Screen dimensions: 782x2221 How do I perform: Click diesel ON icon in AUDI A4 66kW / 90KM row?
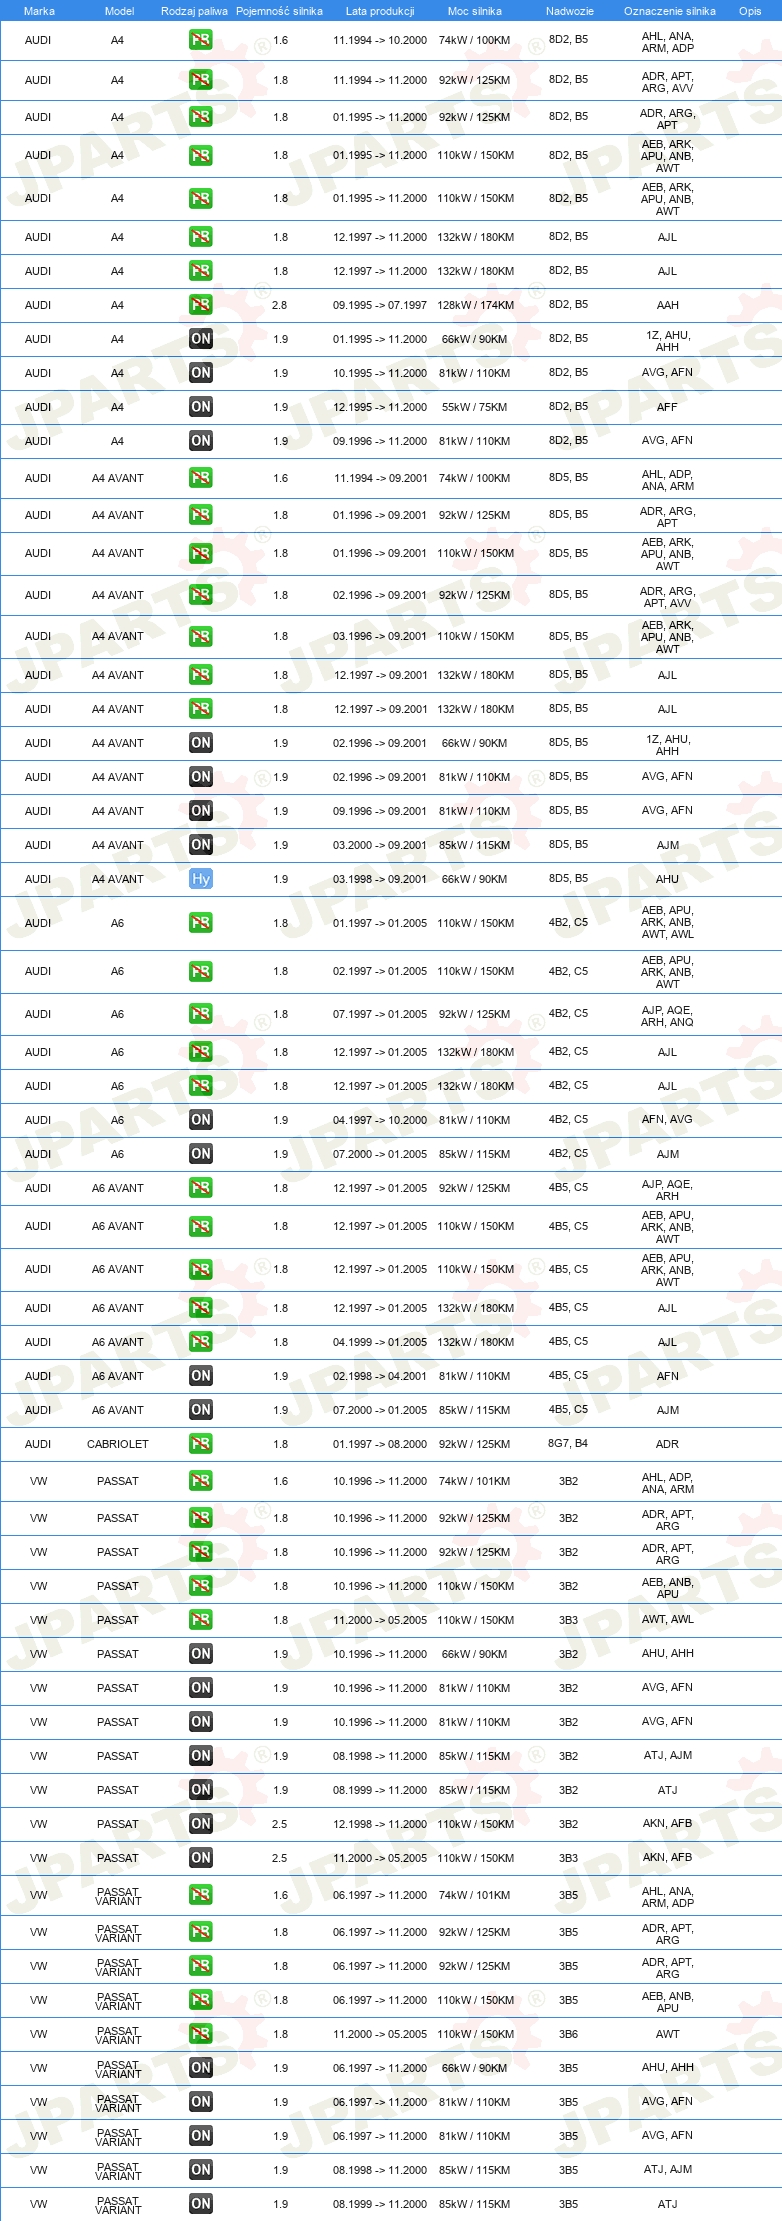point(201,339)
